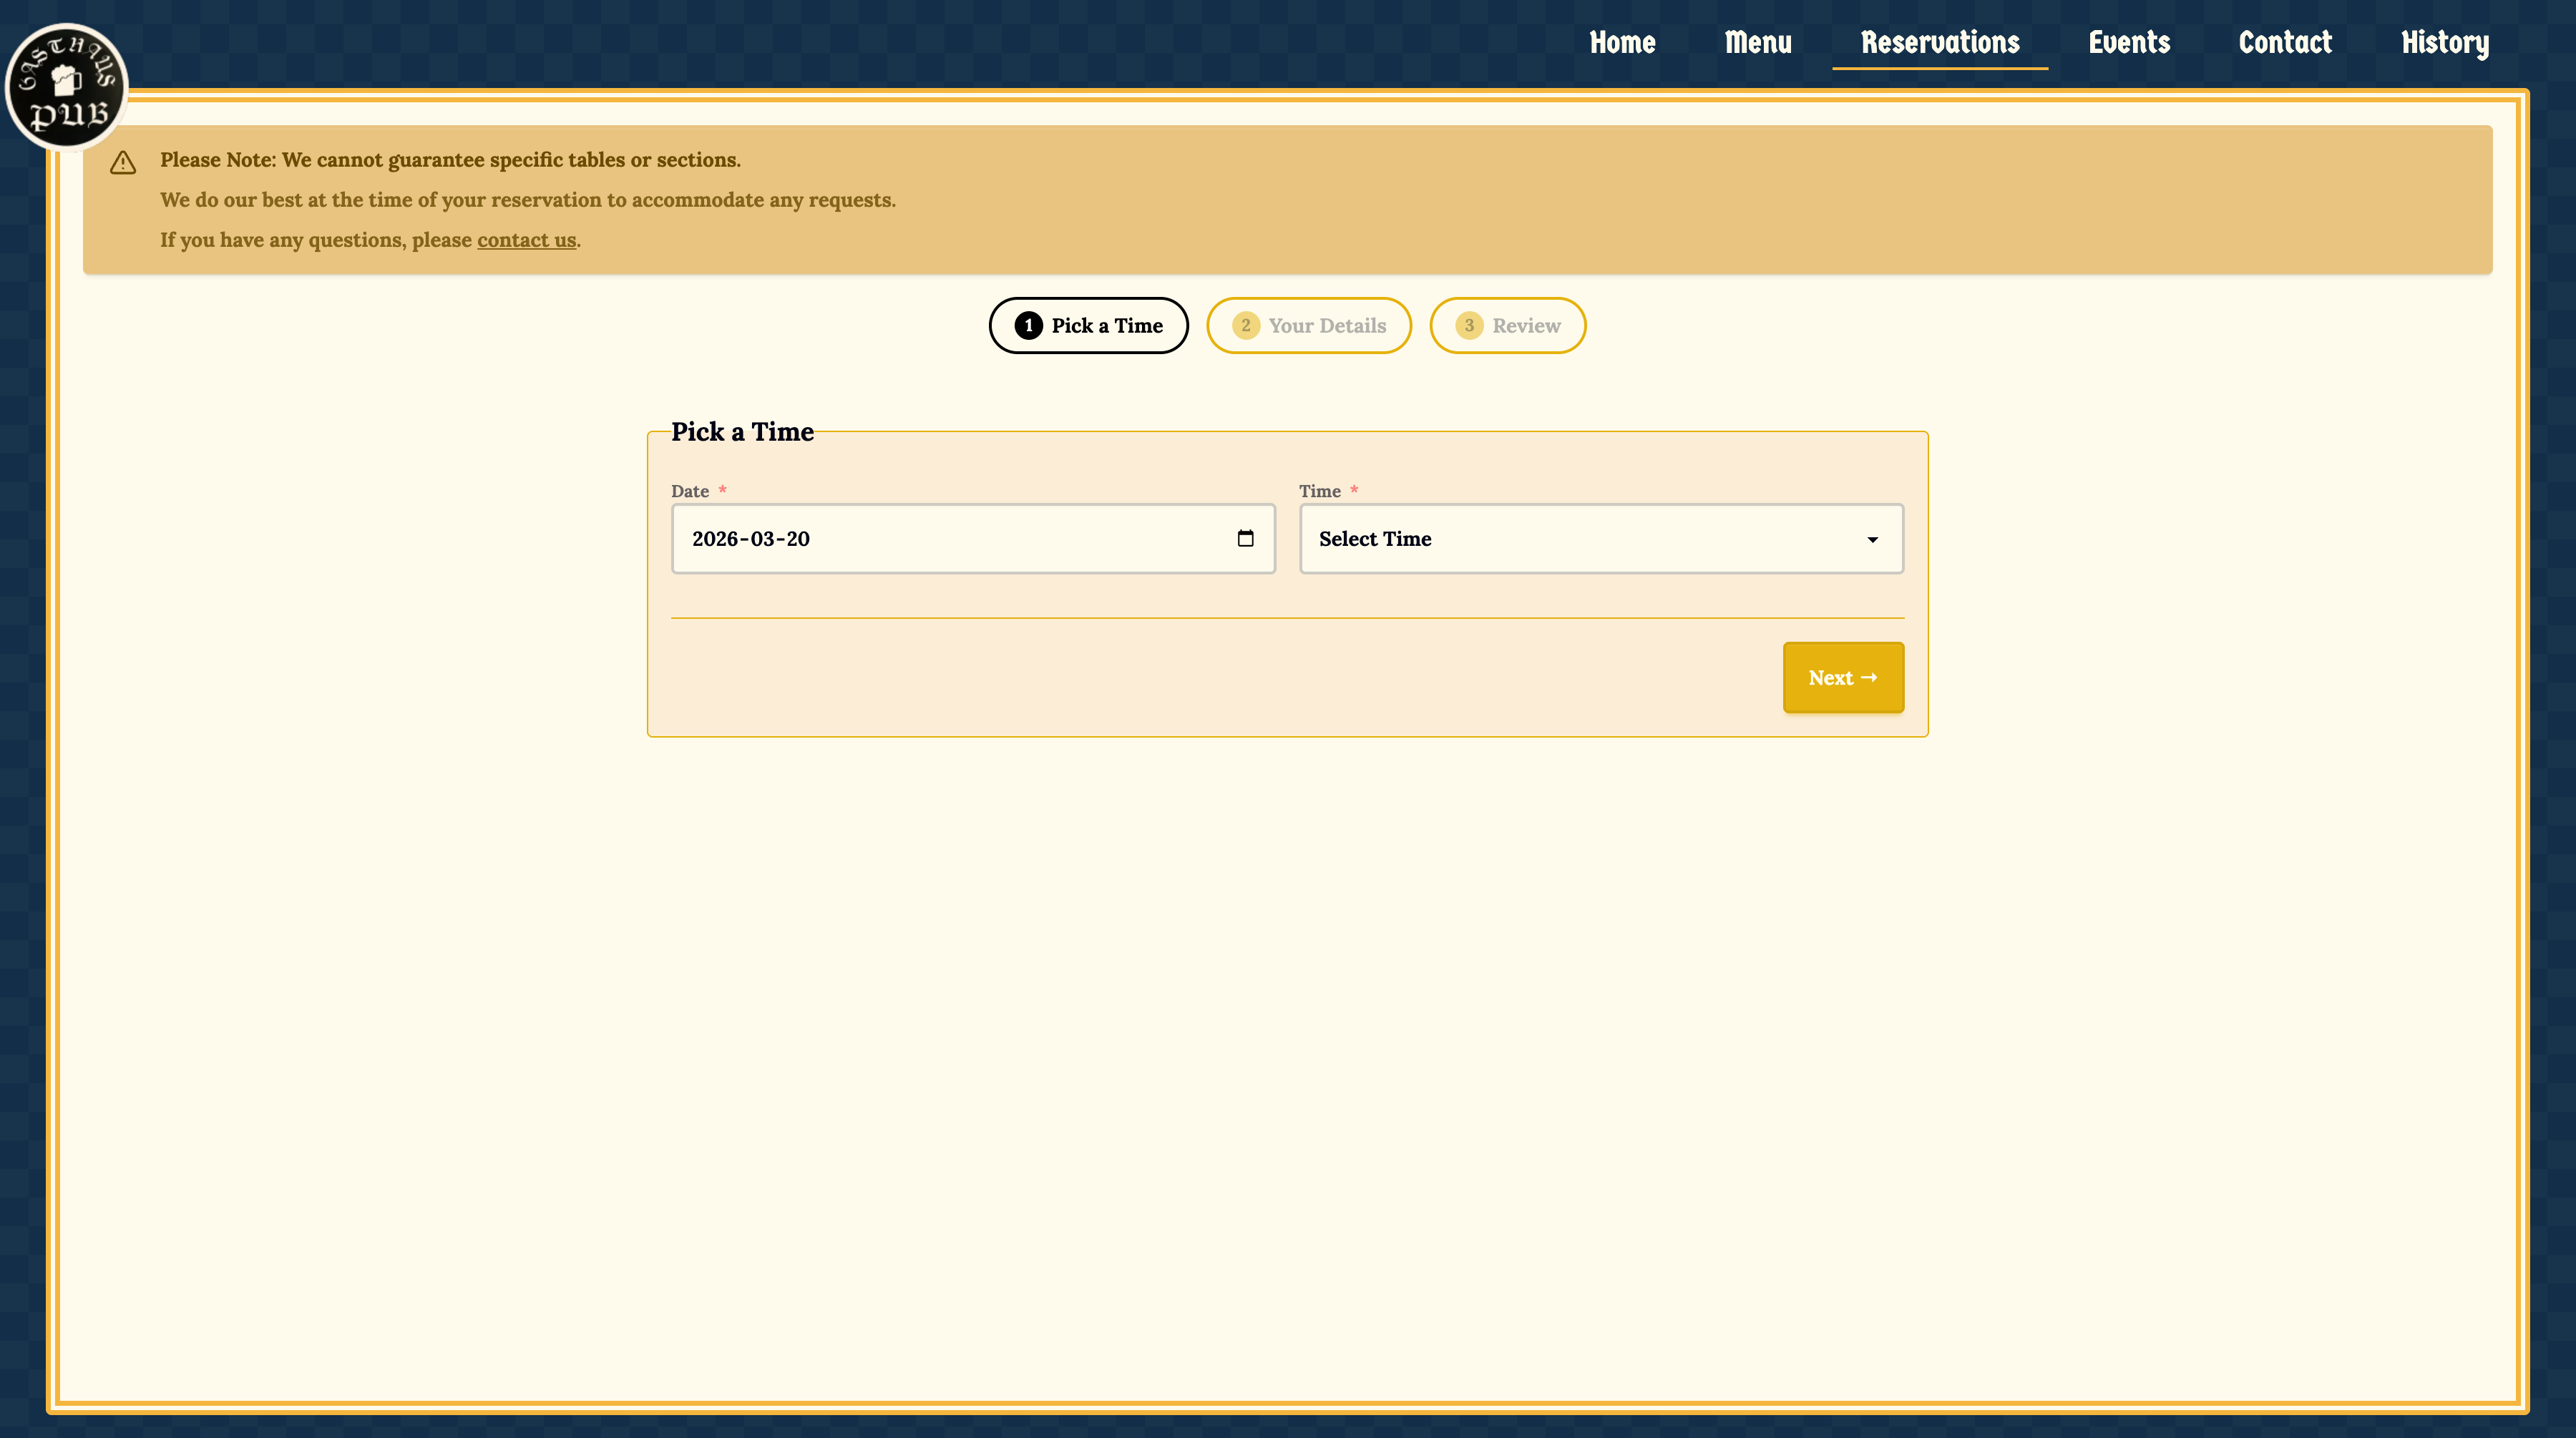The width and height of the screenshot is (2576, 1438).
Task: Open the History page
Action: tap(2445, 43)
